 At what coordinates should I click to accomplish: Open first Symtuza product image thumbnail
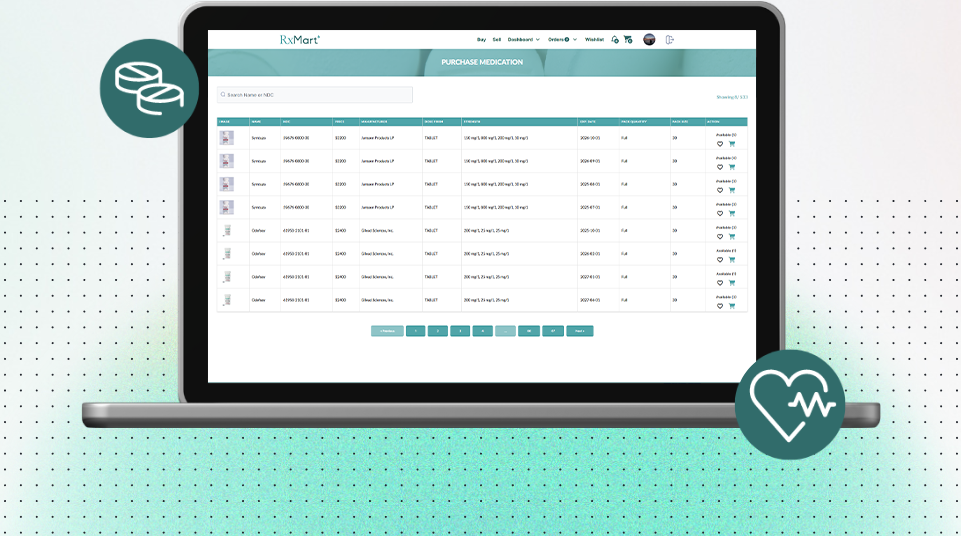click(x=226, y=138)
